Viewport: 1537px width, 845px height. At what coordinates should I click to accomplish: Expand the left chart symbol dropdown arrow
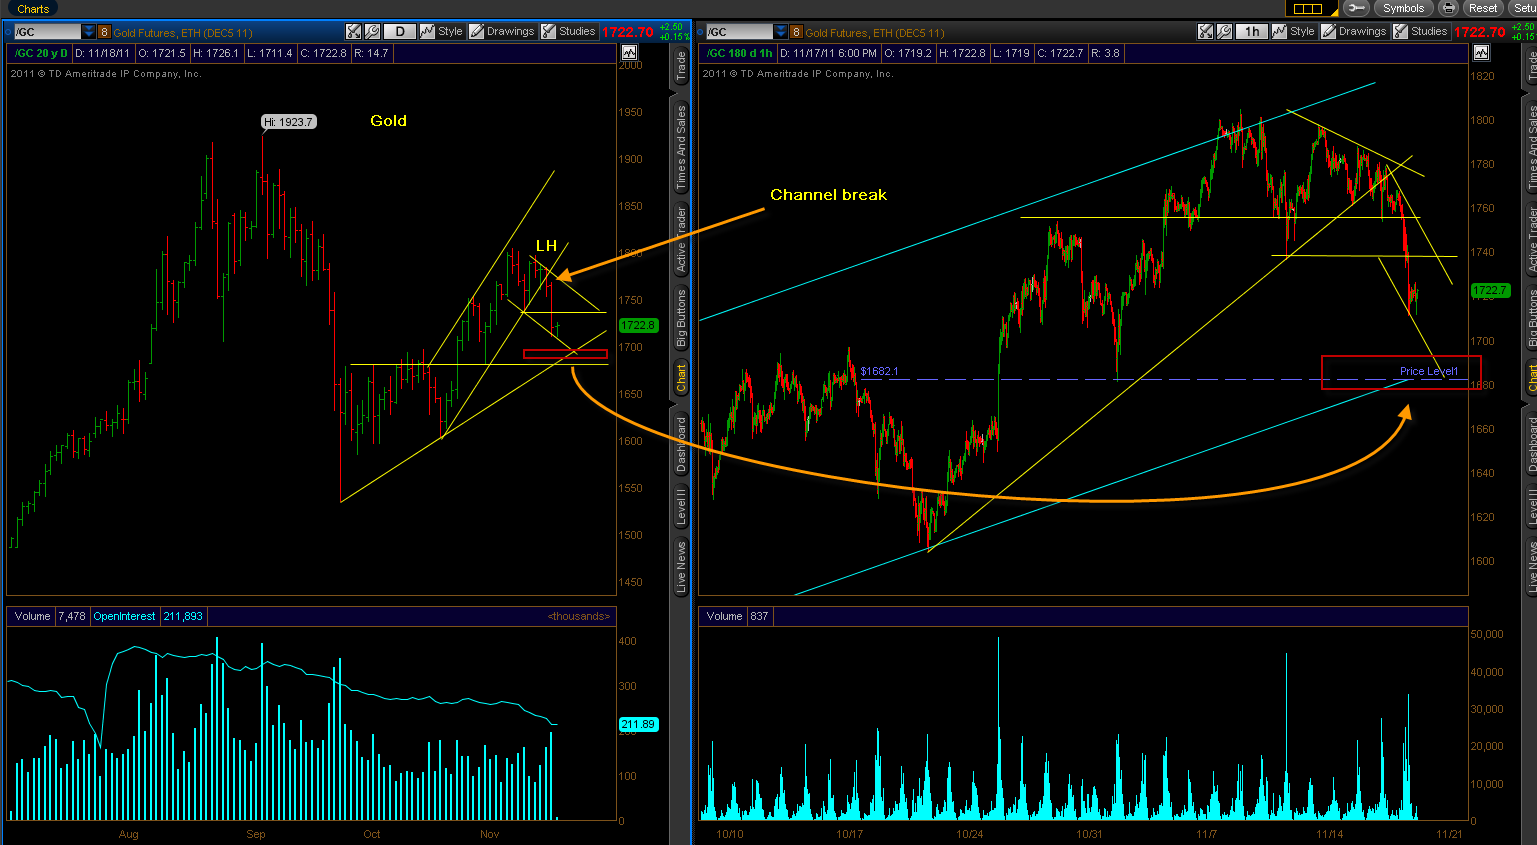(x=89, y=32)
